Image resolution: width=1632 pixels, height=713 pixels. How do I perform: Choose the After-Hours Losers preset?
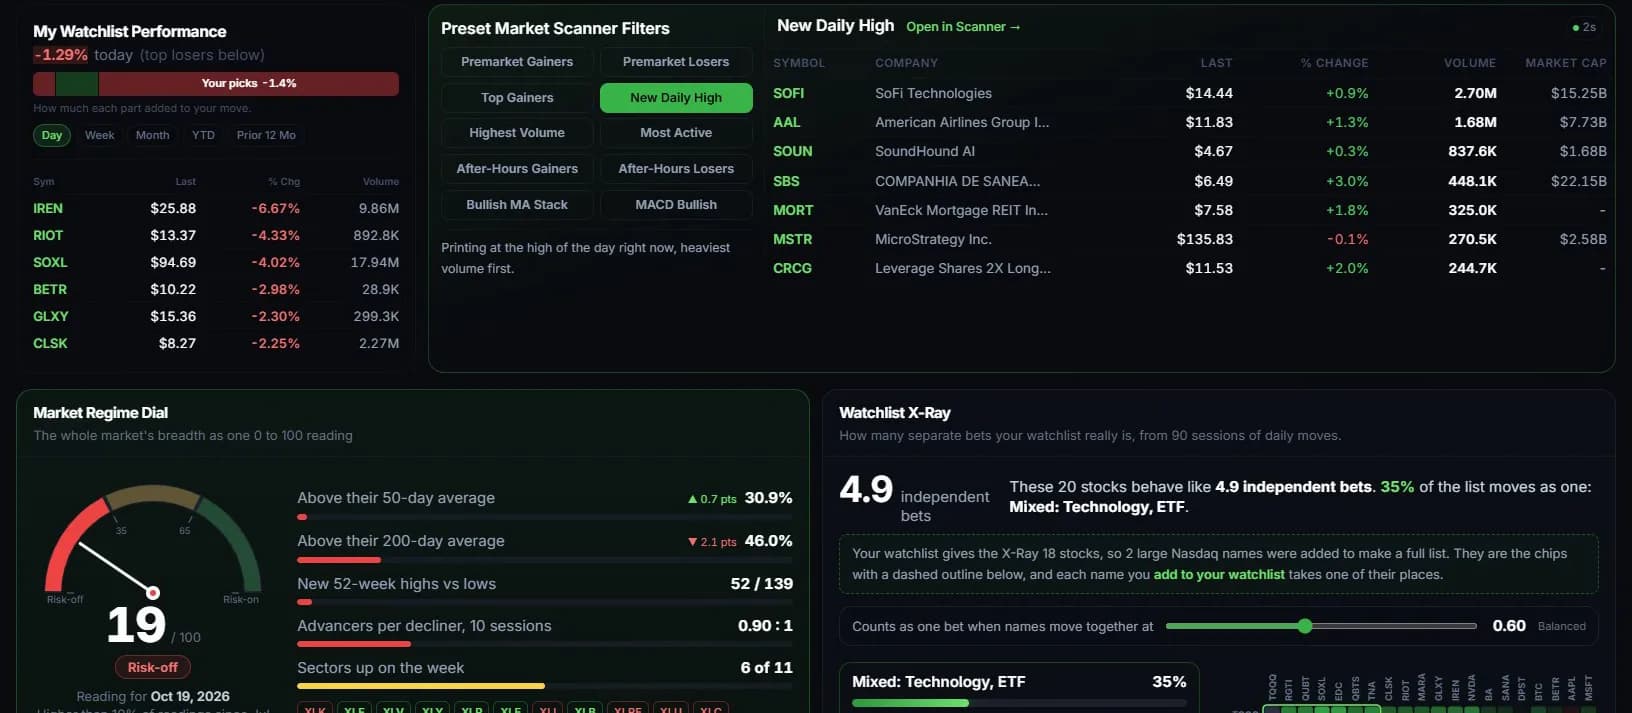tap(676, 169)
